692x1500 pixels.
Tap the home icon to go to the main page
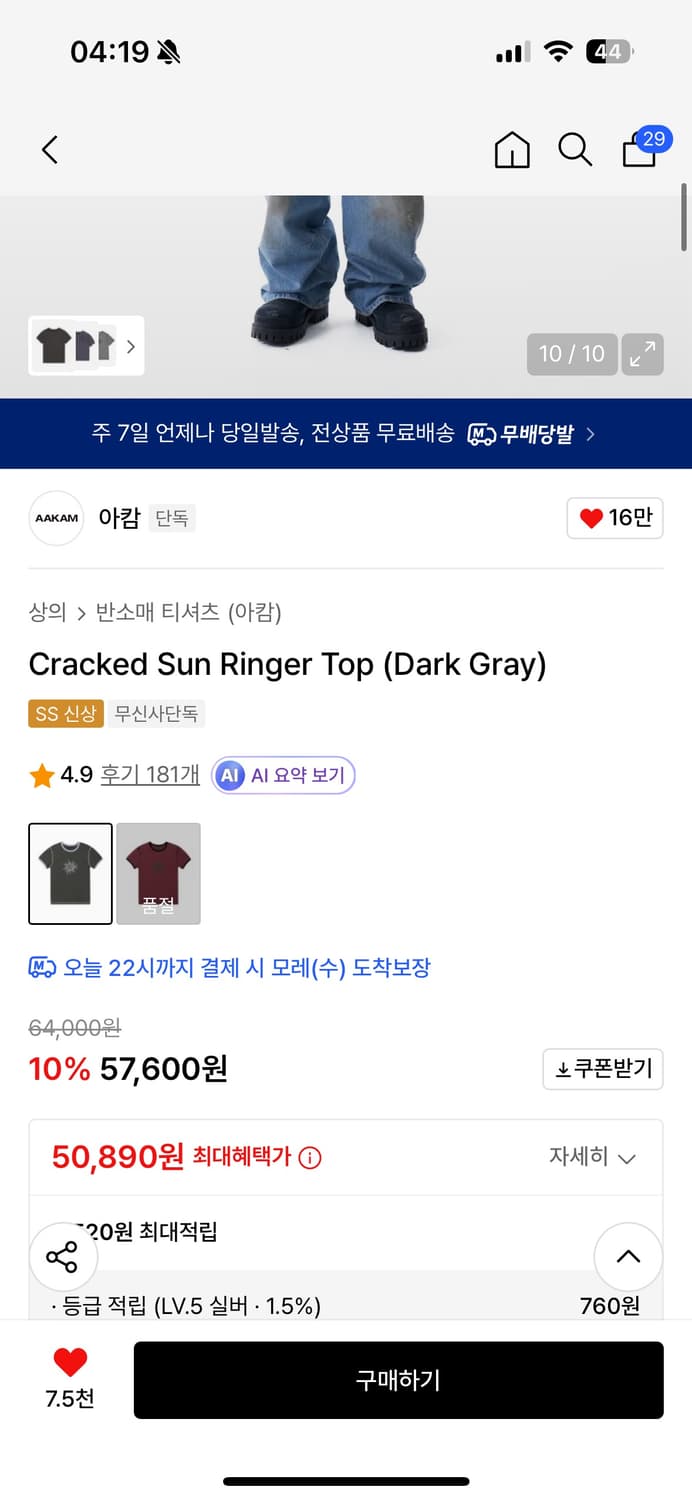click(x=511, y=149)
